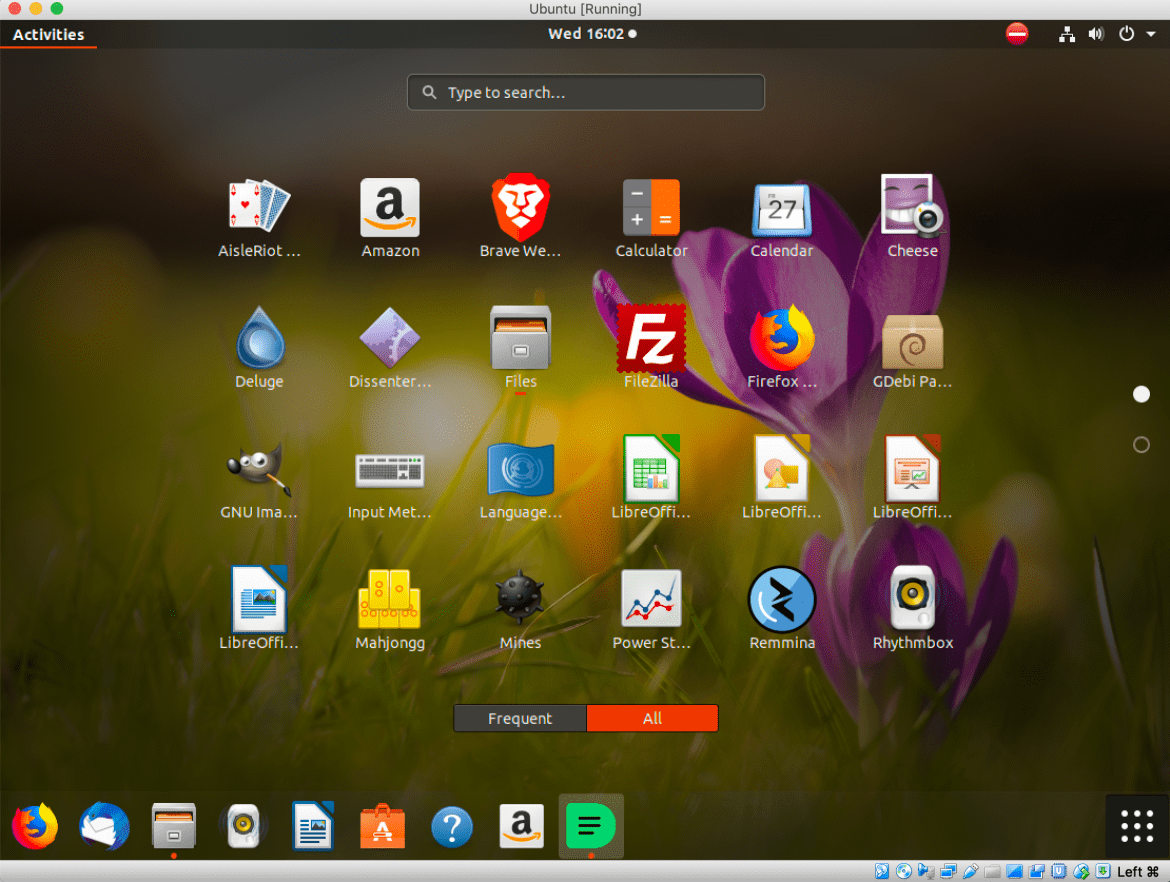
Task: Launch Language Support
Action: [x=520, y=478]
